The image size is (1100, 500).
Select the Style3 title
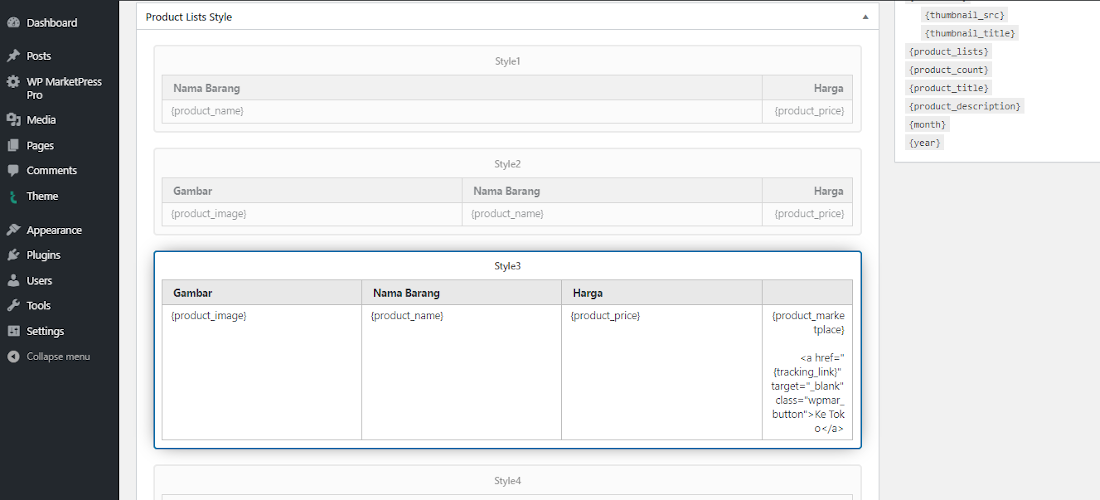pos(507,266)
